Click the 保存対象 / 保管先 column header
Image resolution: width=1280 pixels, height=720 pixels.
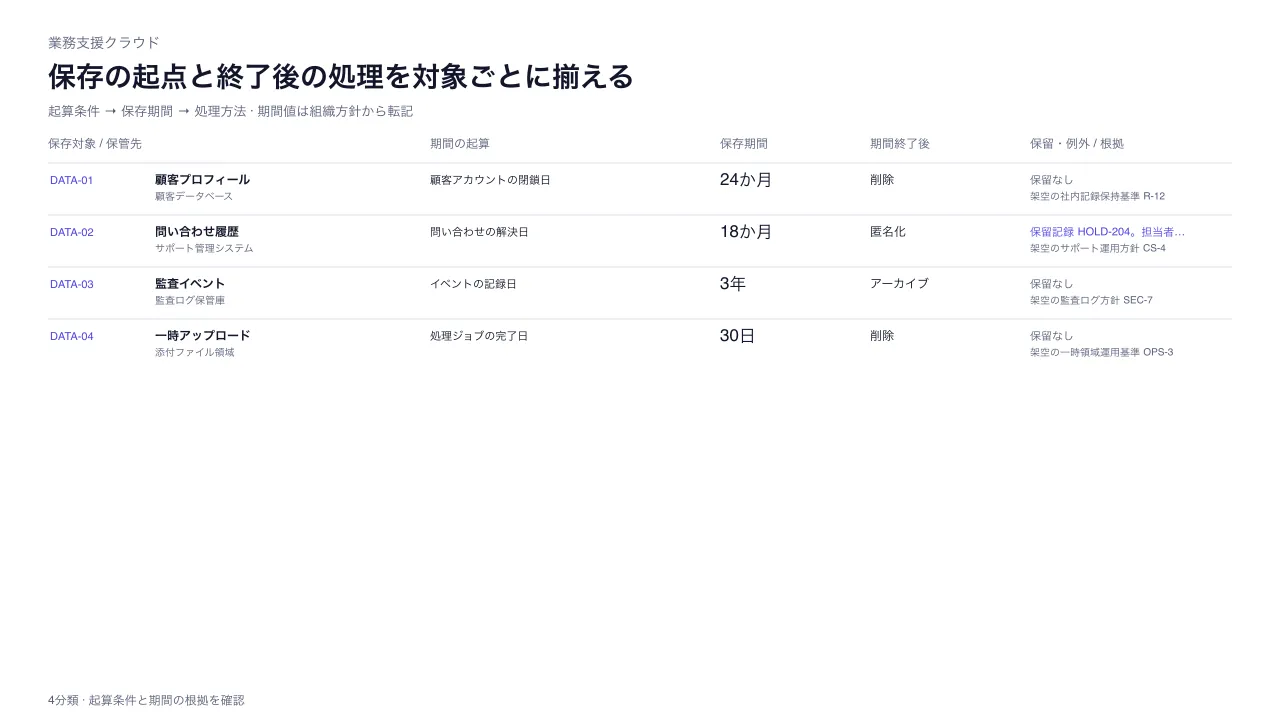pyautogui.click(x=95, y=144)
